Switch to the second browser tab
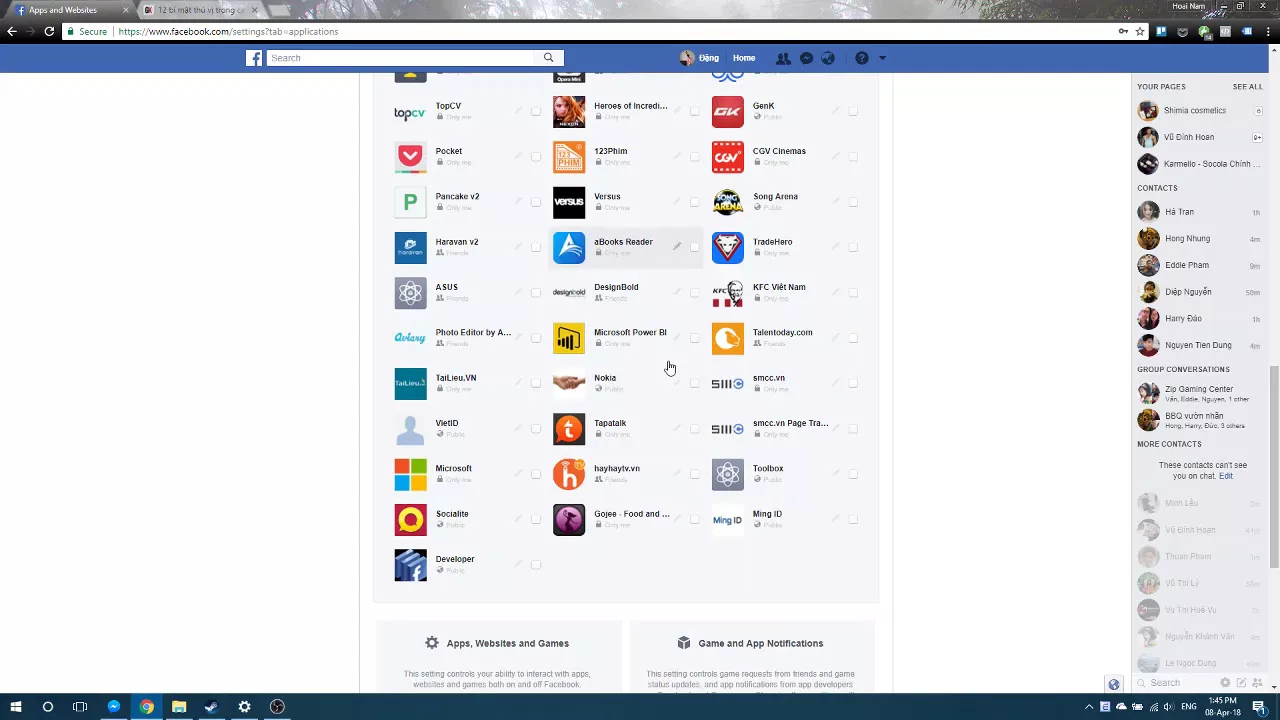The width and height of the screenshot is (1280, 720). (200, 10)
